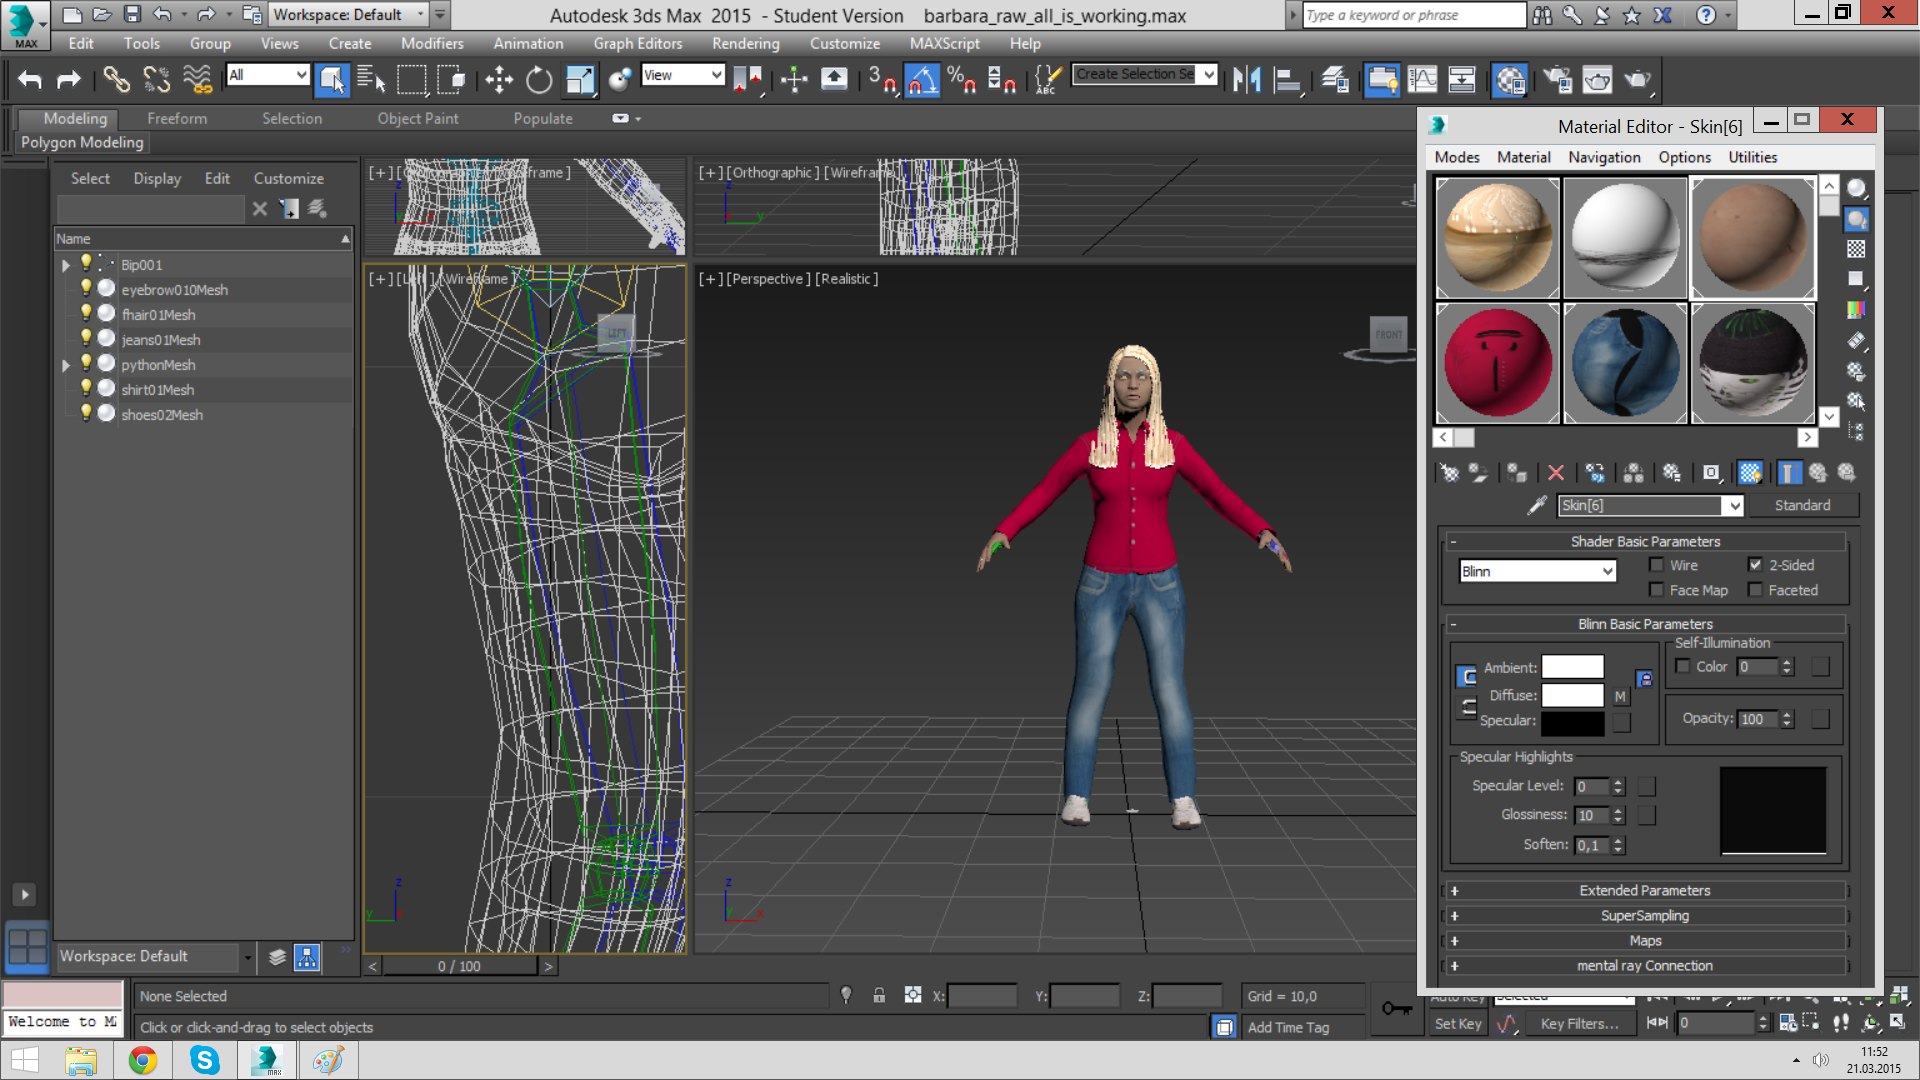Uncheck the 2-Sided option

(x=1755, y=565)
